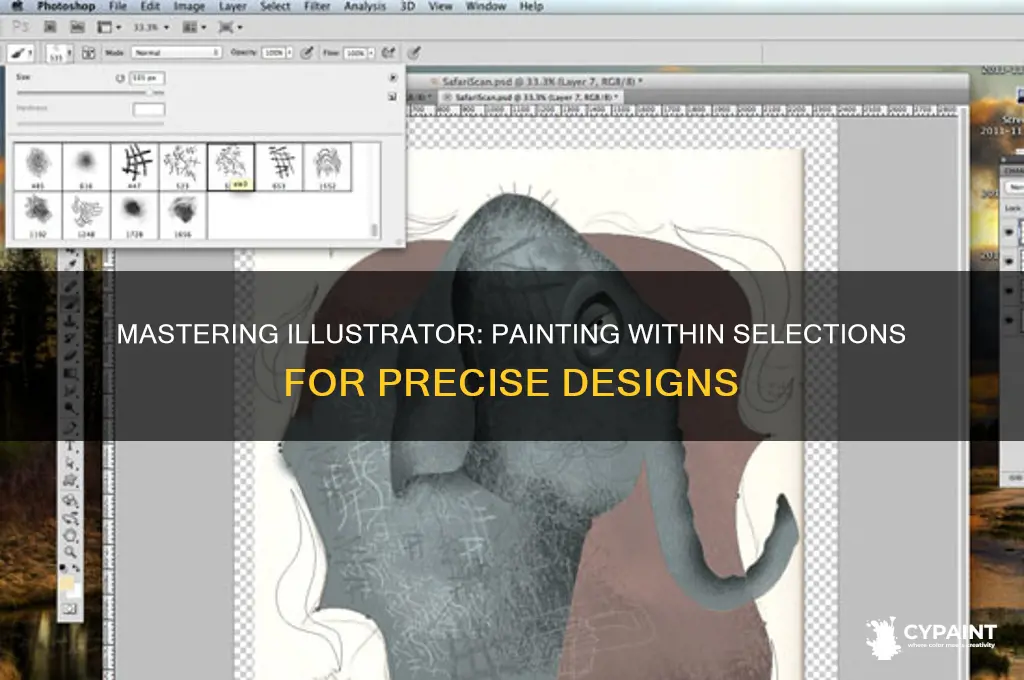1024x680 pixels.
Task: Select the Hand tool
Action: point(70,536)
